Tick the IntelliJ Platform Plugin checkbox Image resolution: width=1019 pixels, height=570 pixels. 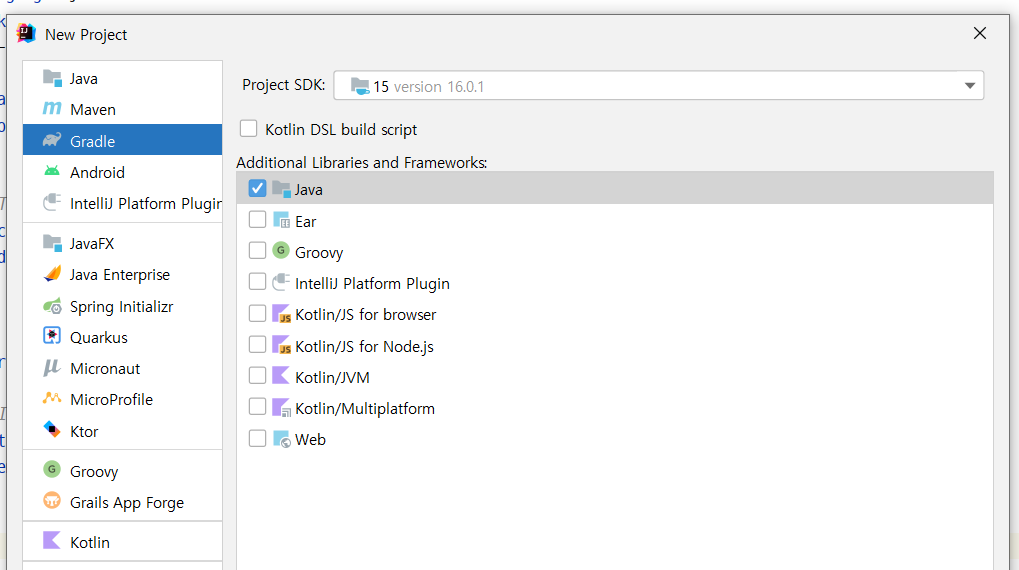[x=257, y=281]
